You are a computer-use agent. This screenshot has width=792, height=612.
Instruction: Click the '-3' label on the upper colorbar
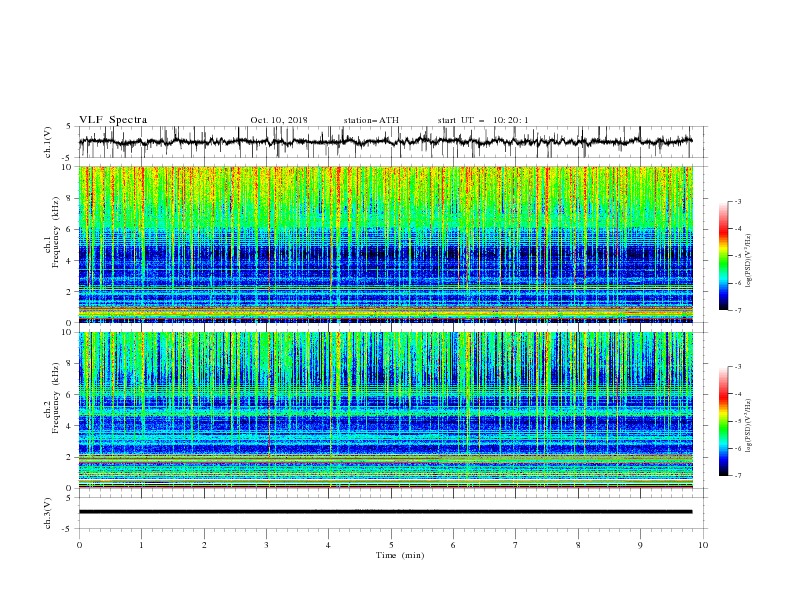[x=737, y=201]
